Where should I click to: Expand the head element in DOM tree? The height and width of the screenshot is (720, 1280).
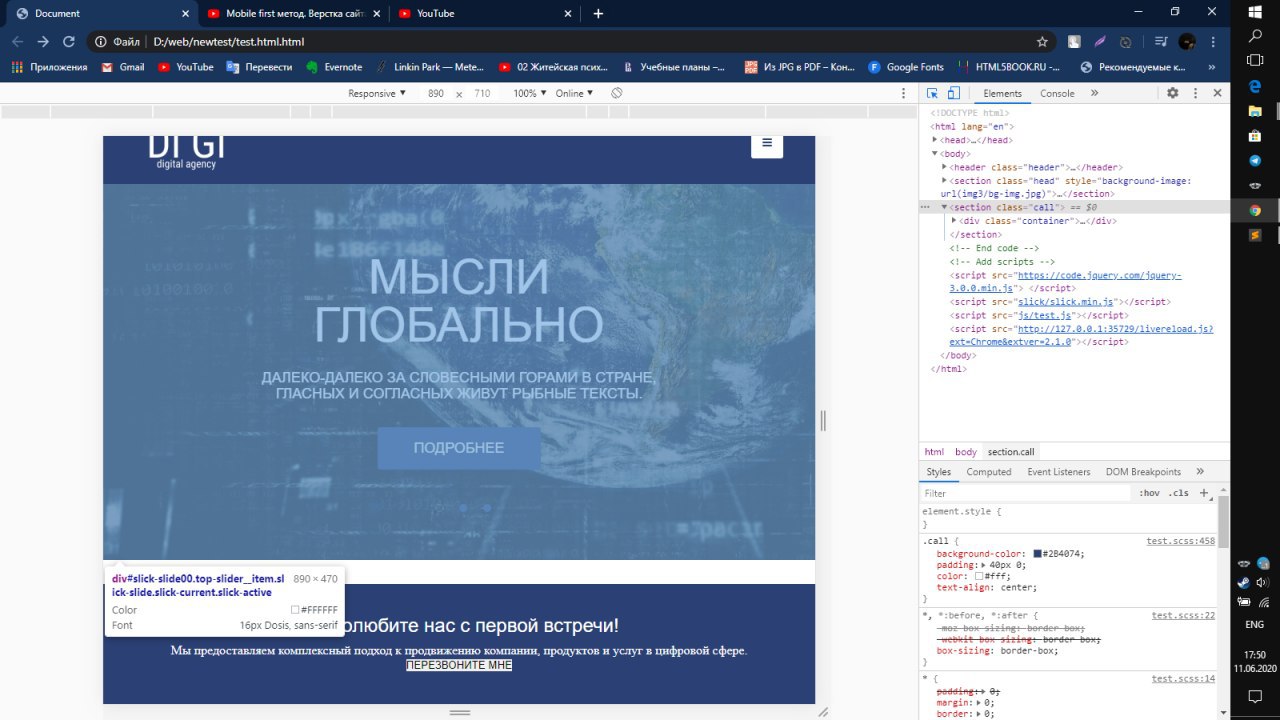[x=935, y=140]
